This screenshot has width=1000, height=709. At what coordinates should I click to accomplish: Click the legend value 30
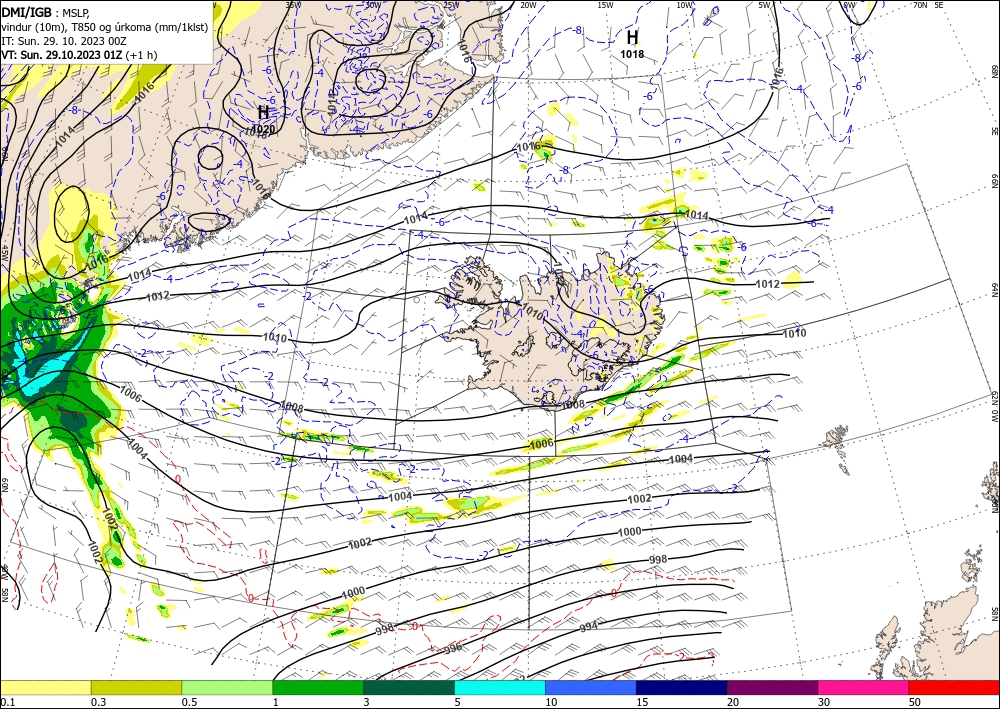[x=824, y=702]
